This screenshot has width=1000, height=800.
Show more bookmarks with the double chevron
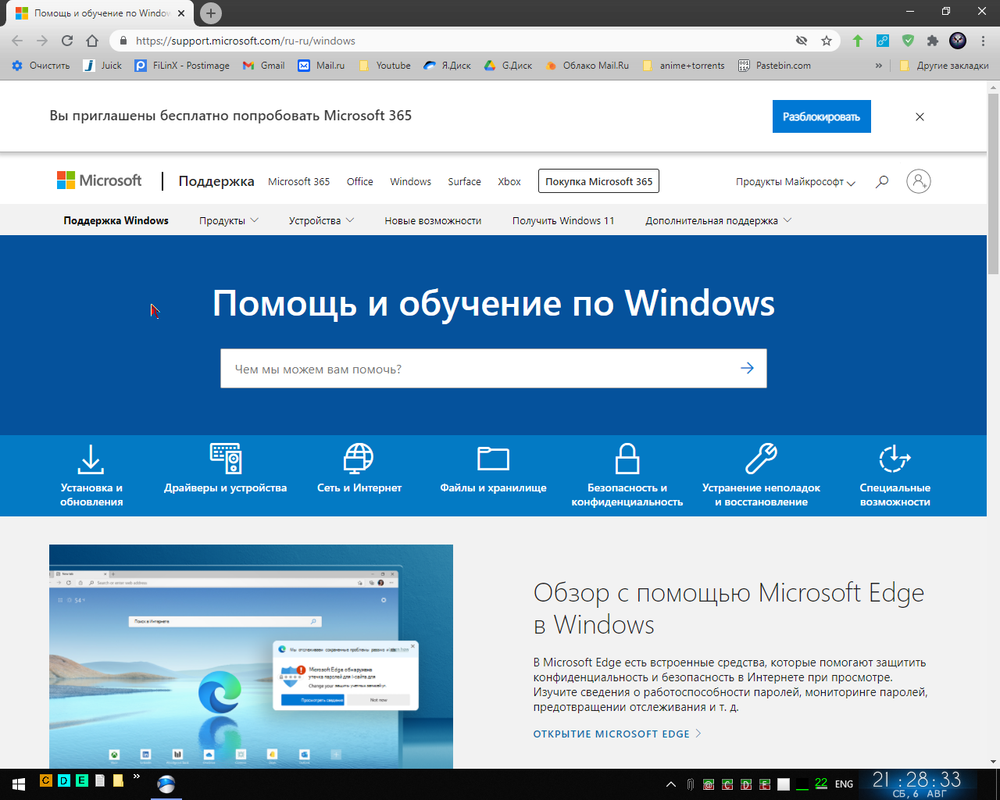pyautogui.click(x=879, y=66)
